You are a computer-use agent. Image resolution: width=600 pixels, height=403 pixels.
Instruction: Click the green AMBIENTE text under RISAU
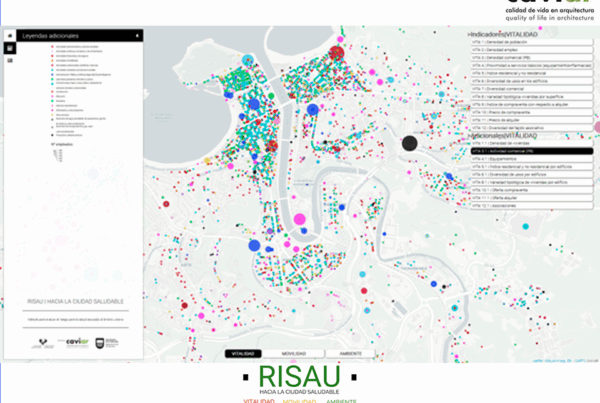pos(341,401)
